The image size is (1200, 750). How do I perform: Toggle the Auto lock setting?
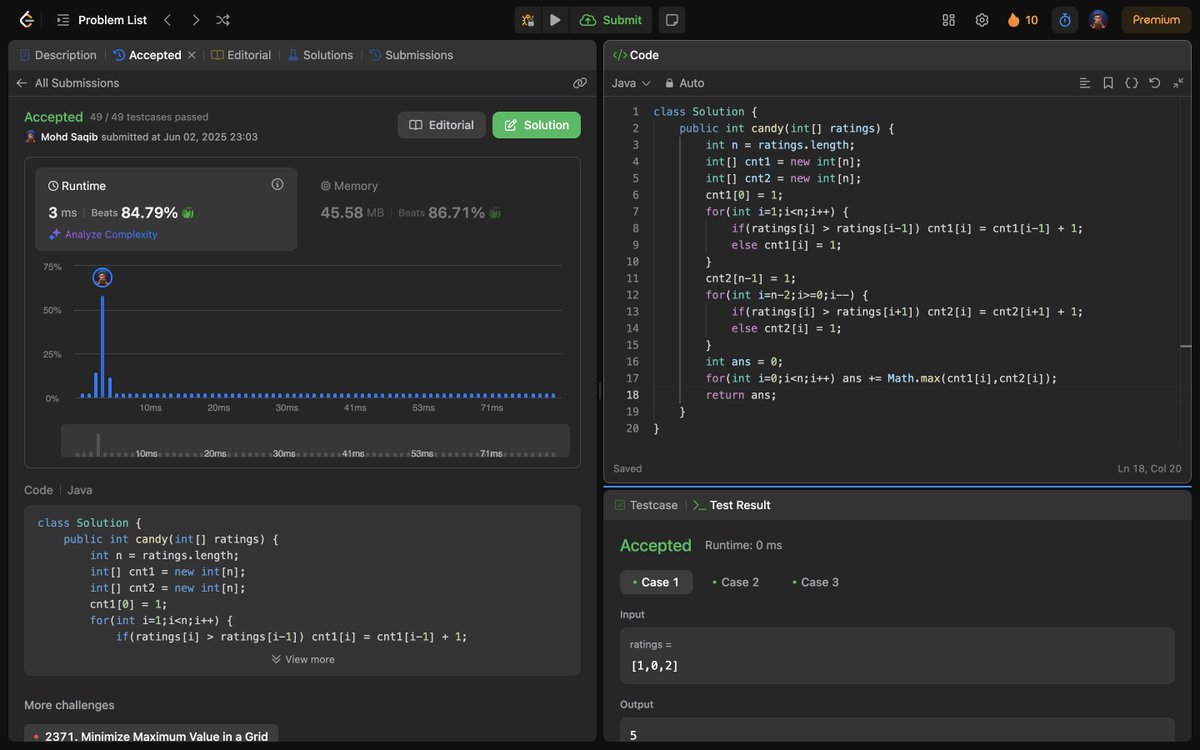coord(684,83)
